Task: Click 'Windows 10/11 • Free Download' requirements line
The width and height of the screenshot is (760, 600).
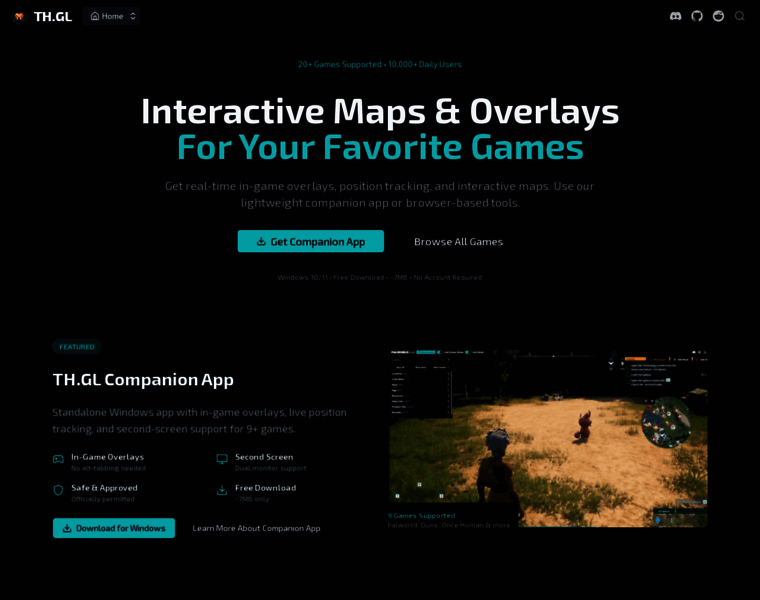Action: [380, 278]
